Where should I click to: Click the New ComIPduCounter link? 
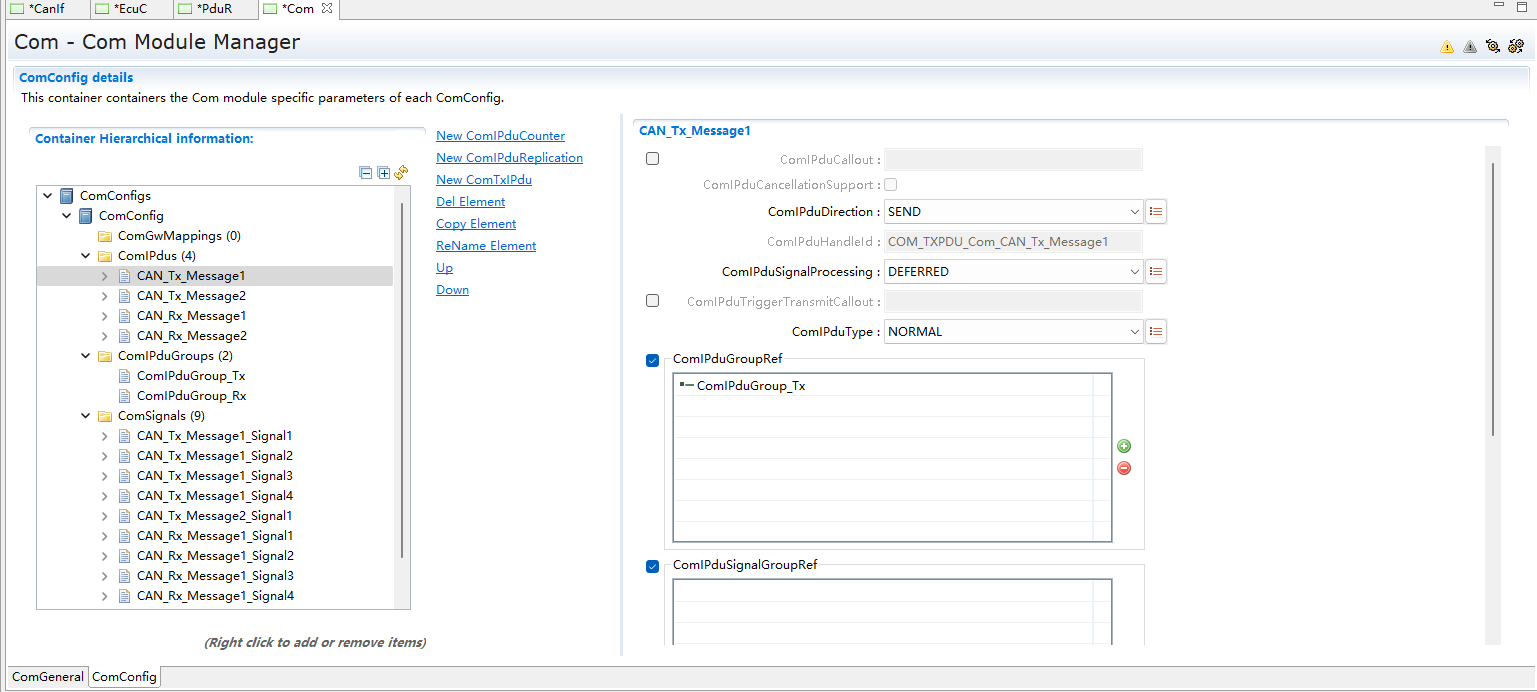500,136
